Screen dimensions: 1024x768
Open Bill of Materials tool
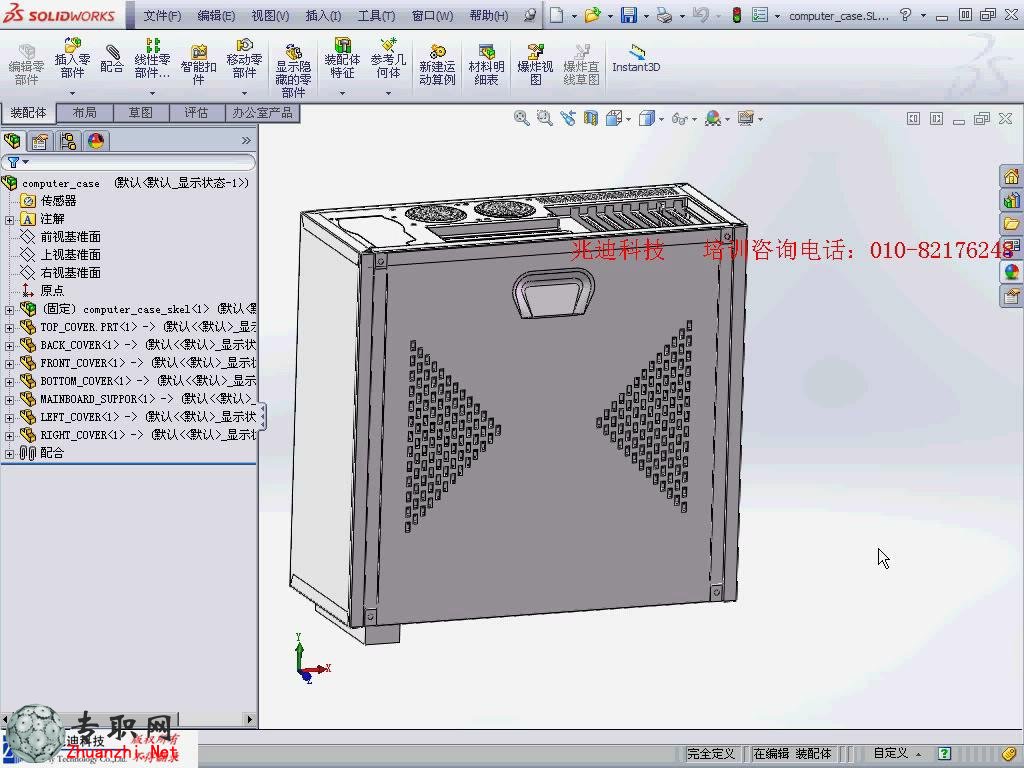486,65
